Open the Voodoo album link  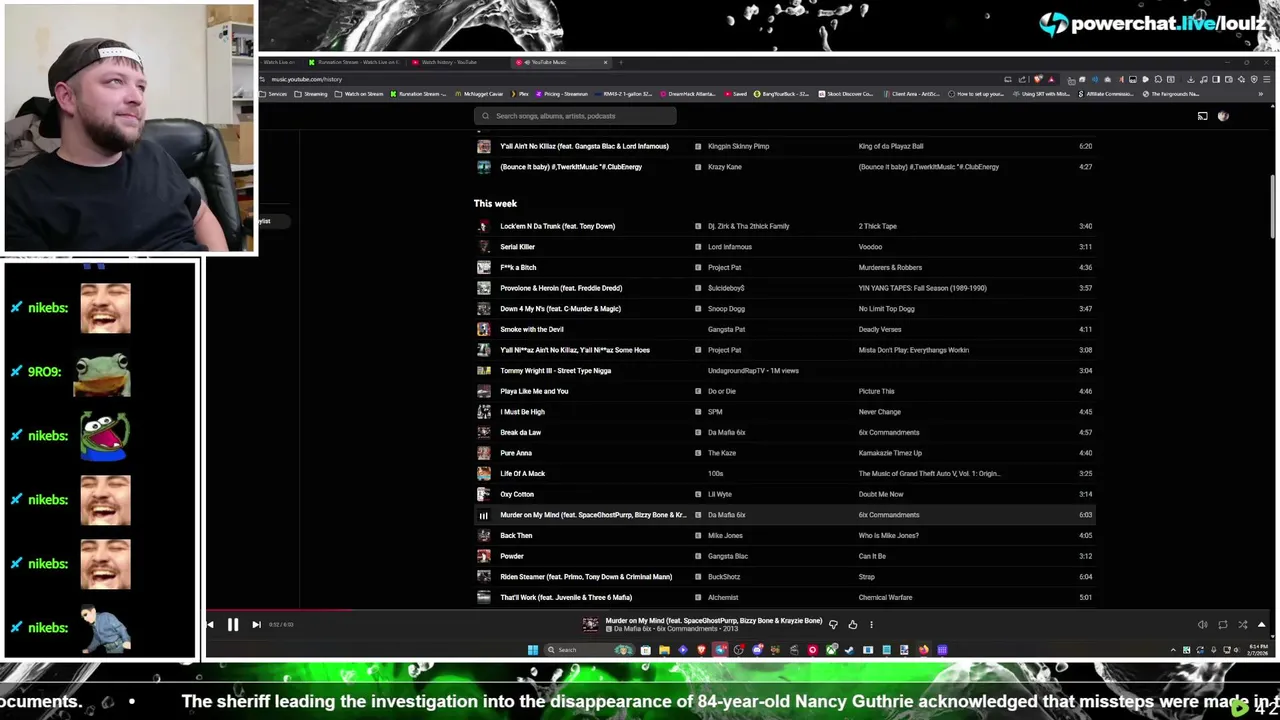(870, 247)
